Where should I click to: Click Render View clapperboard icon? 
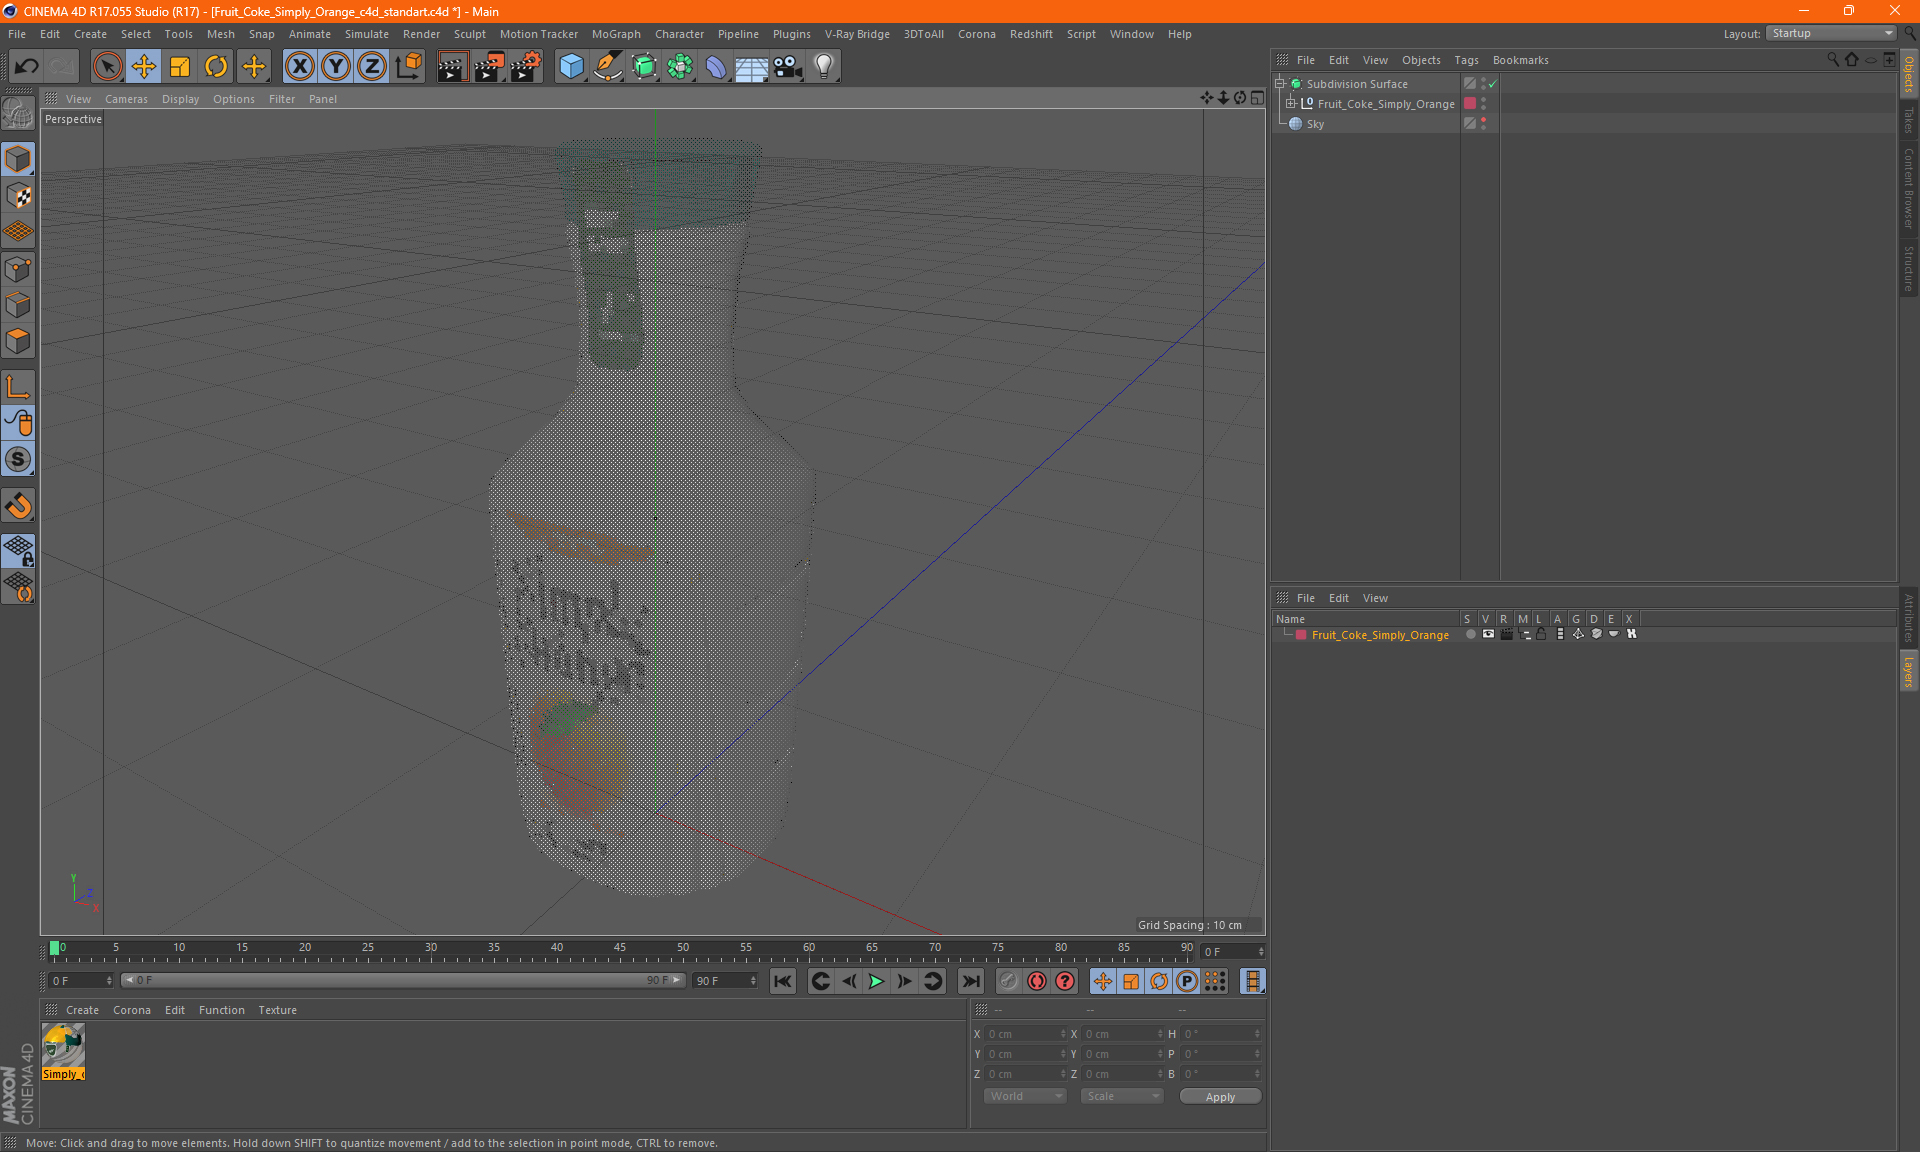tap(452, 67)
